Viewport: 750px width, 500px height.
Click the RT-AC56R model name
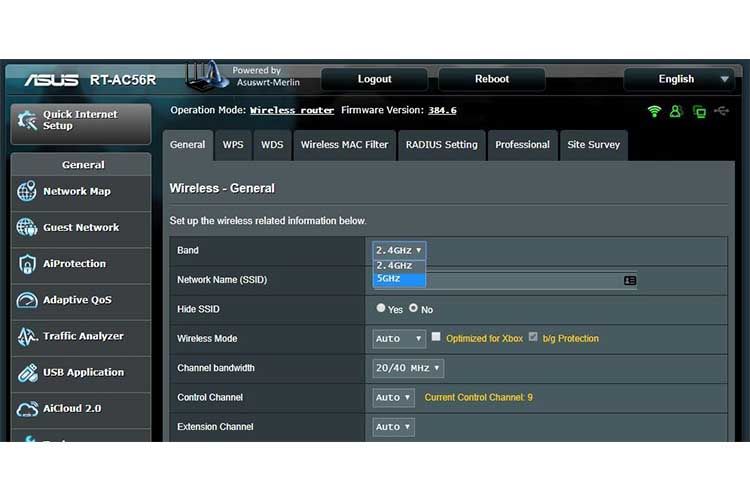(123, 80)
